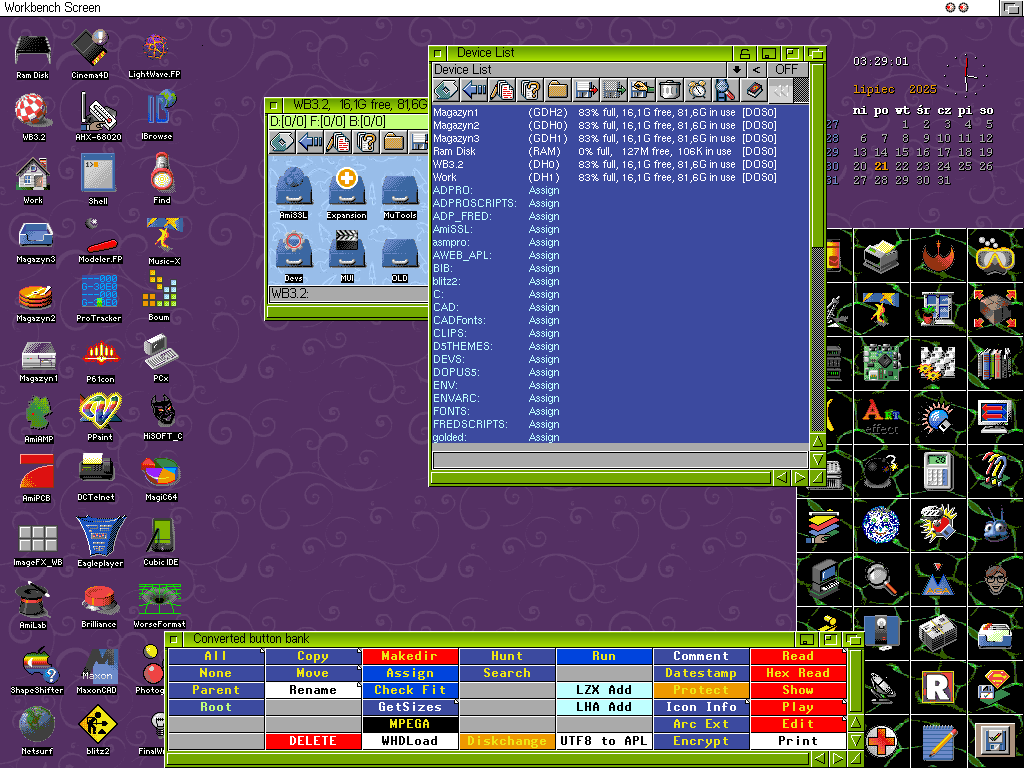Screen dimensions: 1024x768
Task: Select the Ram Disk row in Device List
Action: pyautogui.click(x=620, y=152)
